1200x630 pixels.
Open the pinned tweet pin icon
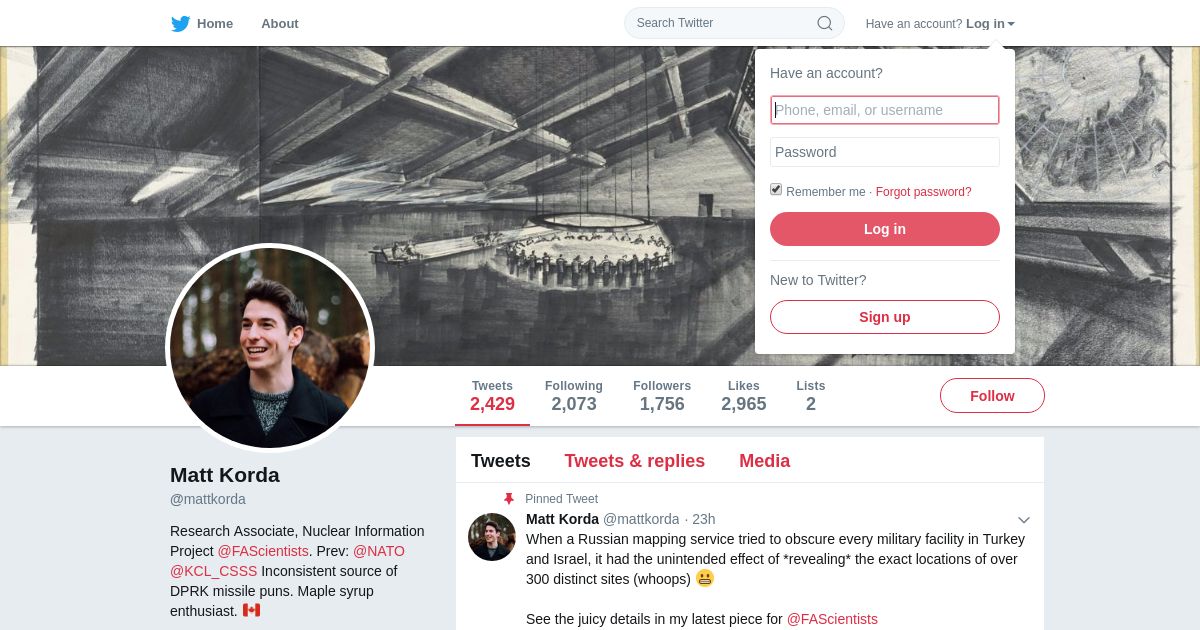[508, 498]
